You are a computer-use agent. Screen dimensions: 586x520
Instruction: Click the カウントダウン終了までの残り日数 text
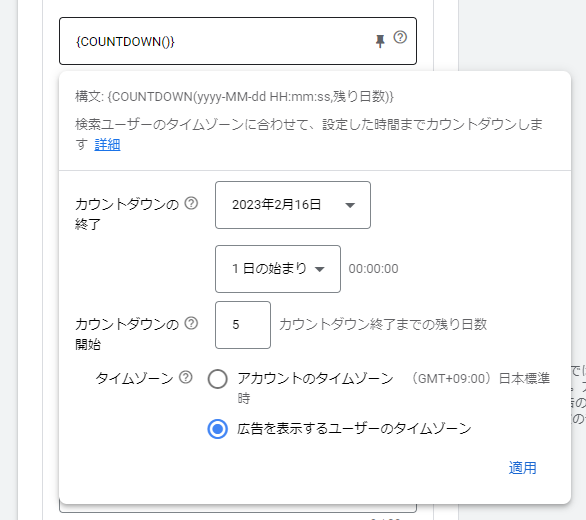383,324
